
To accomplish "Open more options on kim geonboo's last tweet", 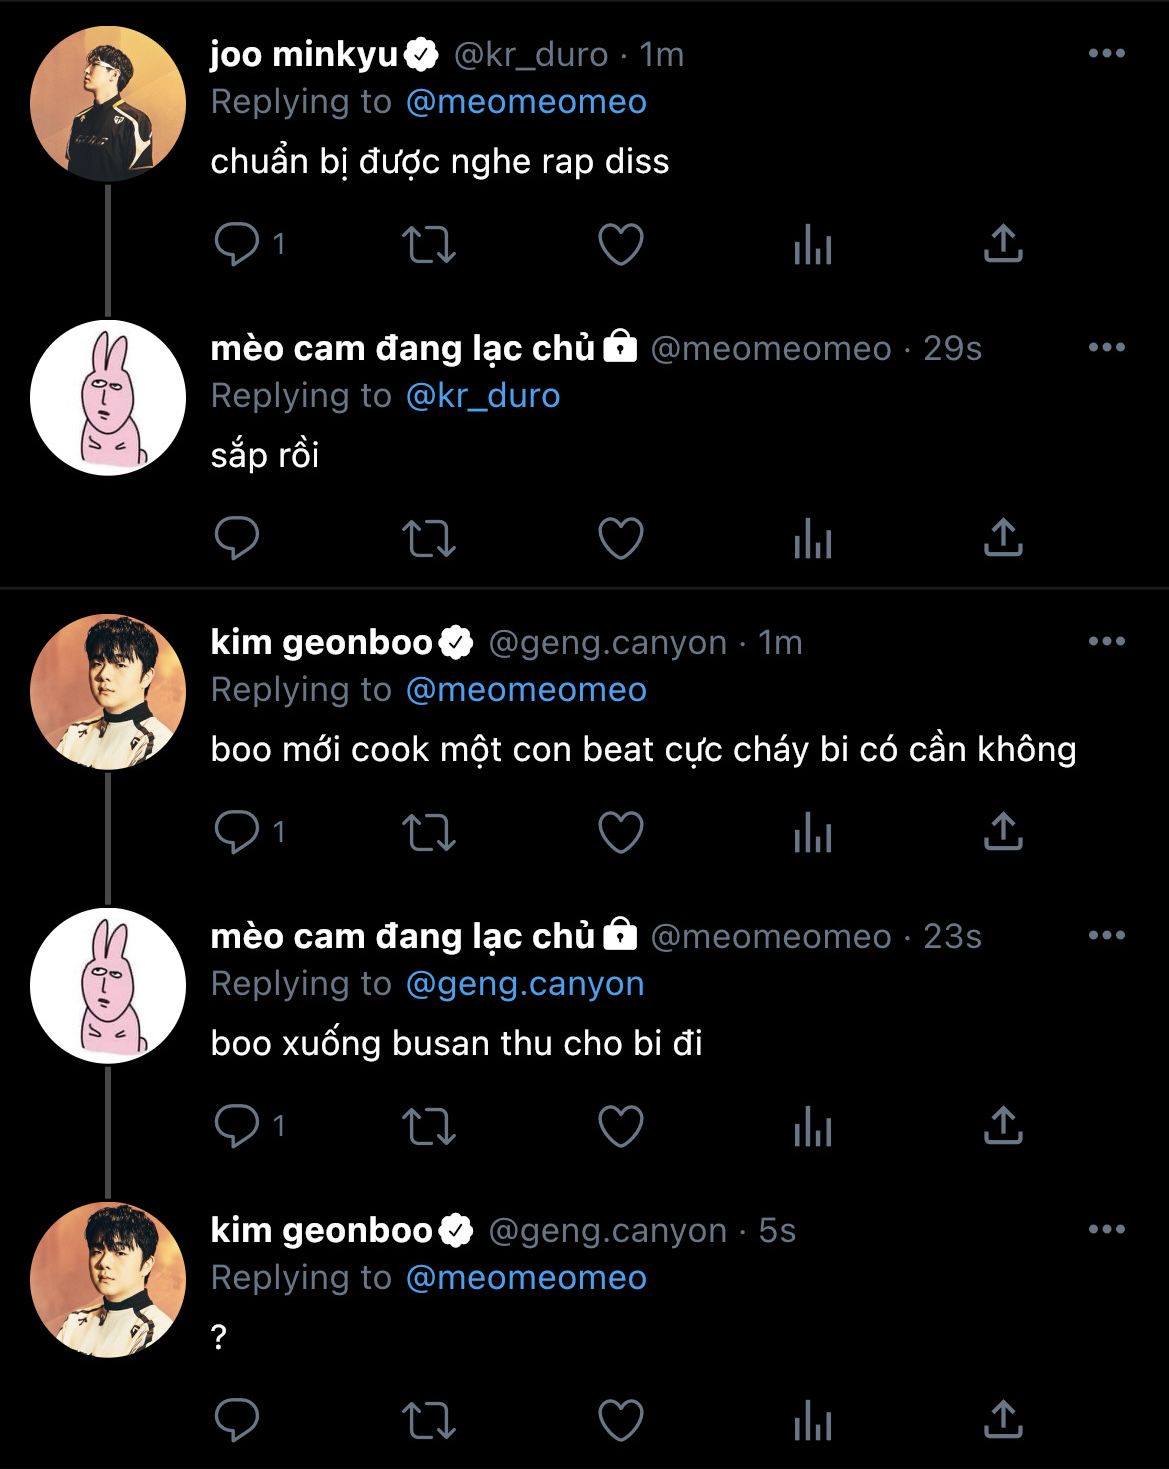I will click(x=1106, y=1230).
